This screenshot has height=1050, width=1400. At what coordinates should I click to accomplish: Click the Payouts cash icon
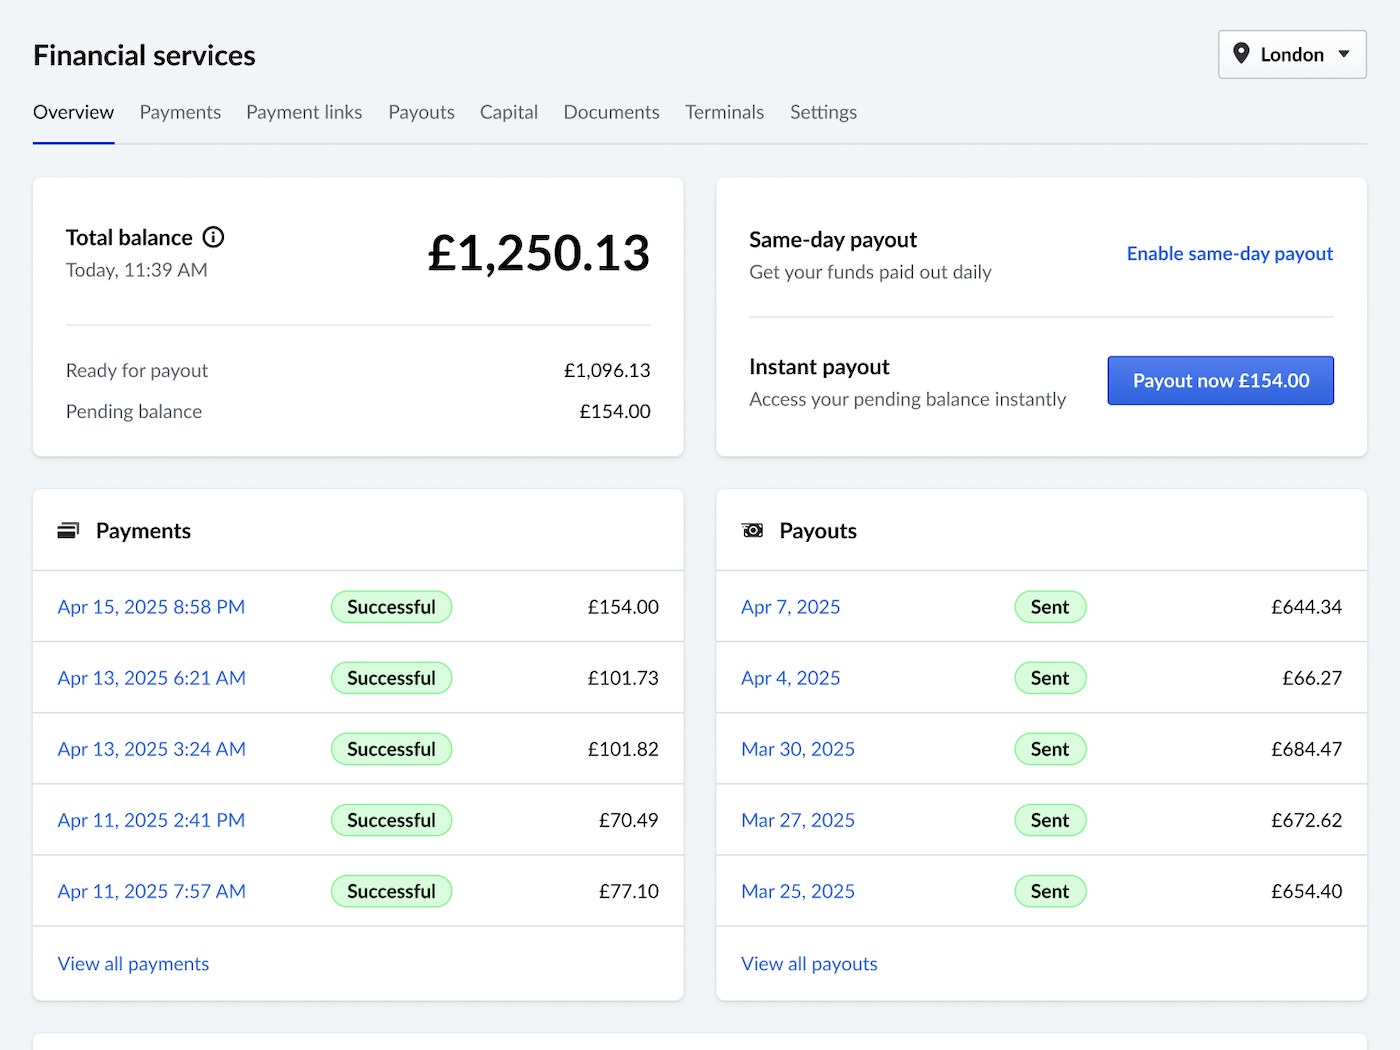tap(752, 531)
